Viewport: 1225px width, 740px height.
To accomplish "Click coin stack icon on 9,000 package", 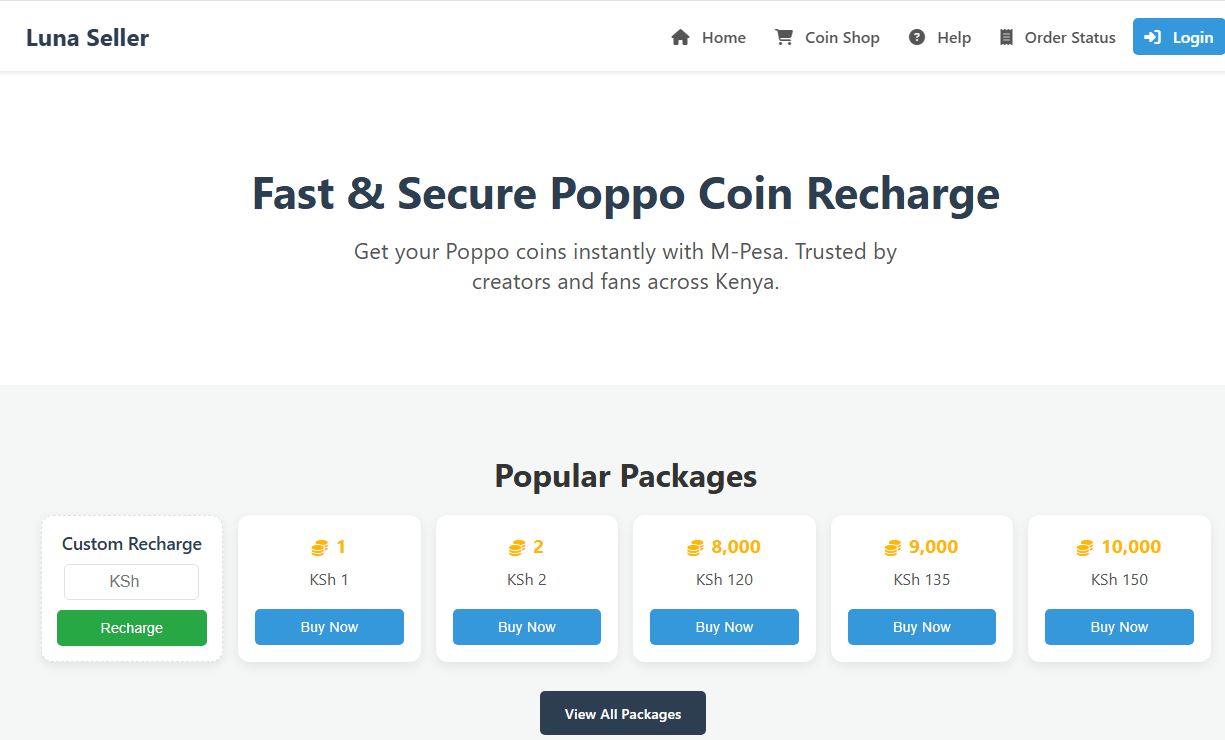I will click(x=892, y=548).
